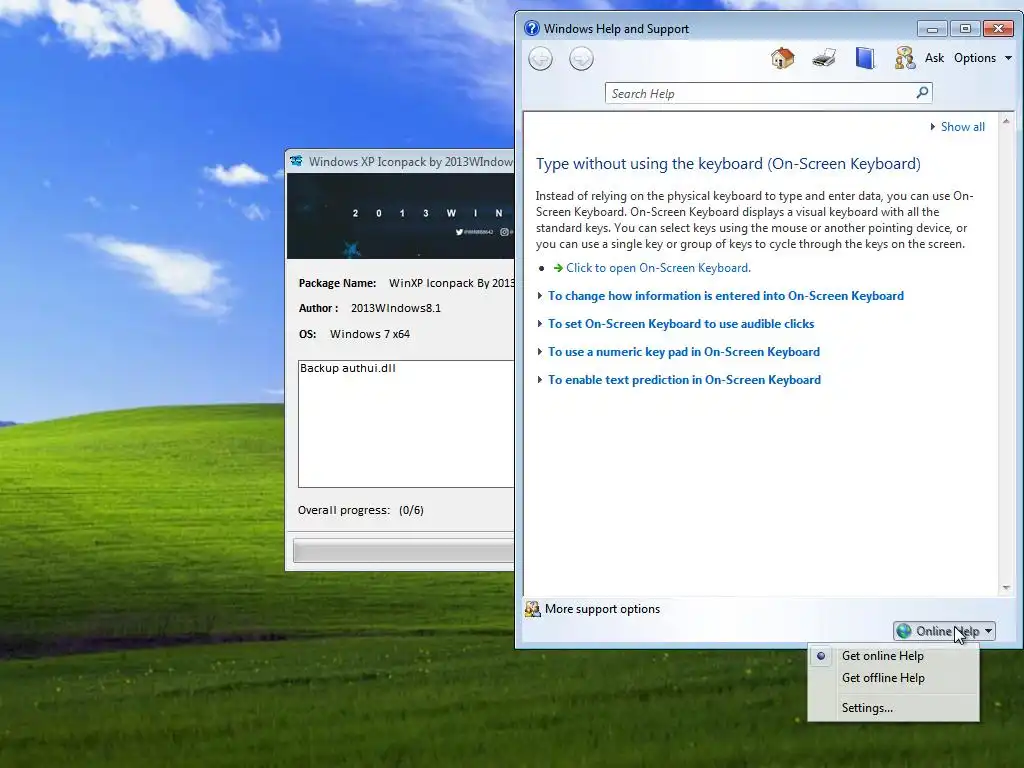Viewport: 1024px width, 768px height.
Task: Click the Author '2013WIndows8.1' text
Action: (x=396, y=308)
